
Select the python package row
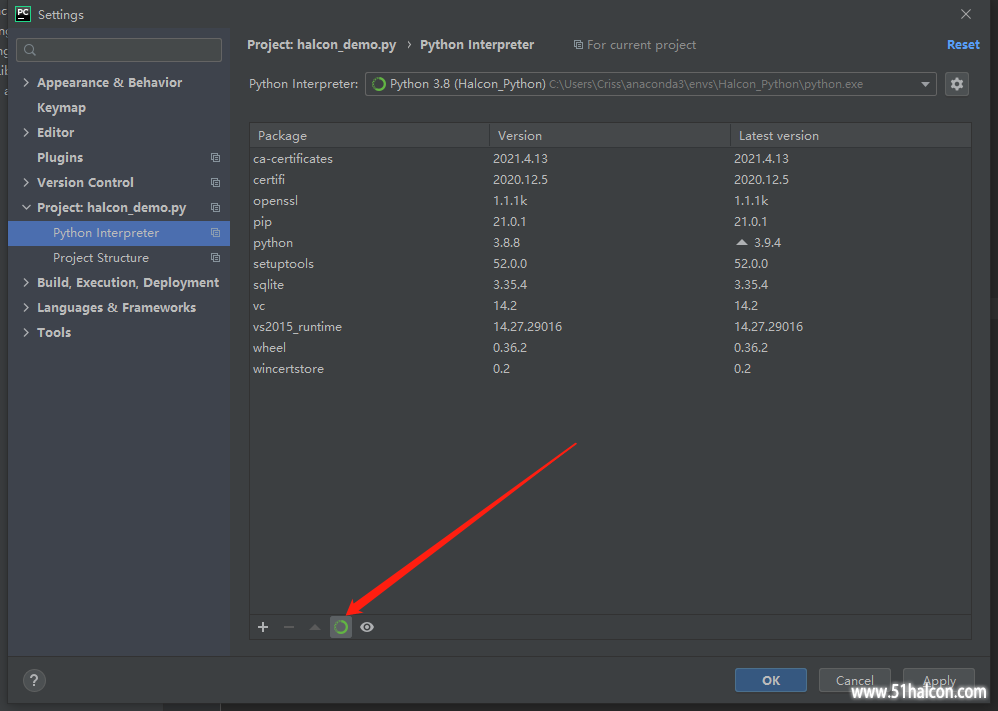[x=610, y=243]
